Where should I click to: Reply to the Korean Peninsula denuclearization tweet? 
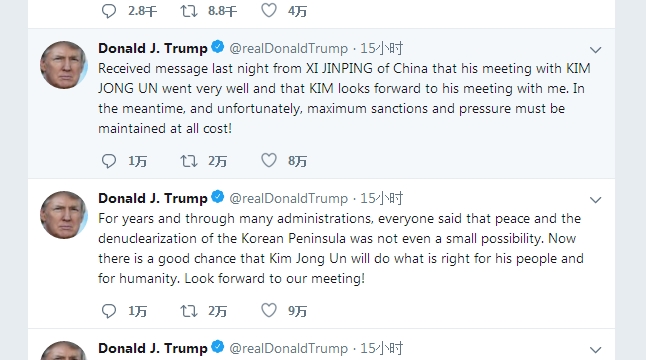(x=109, y=311)
